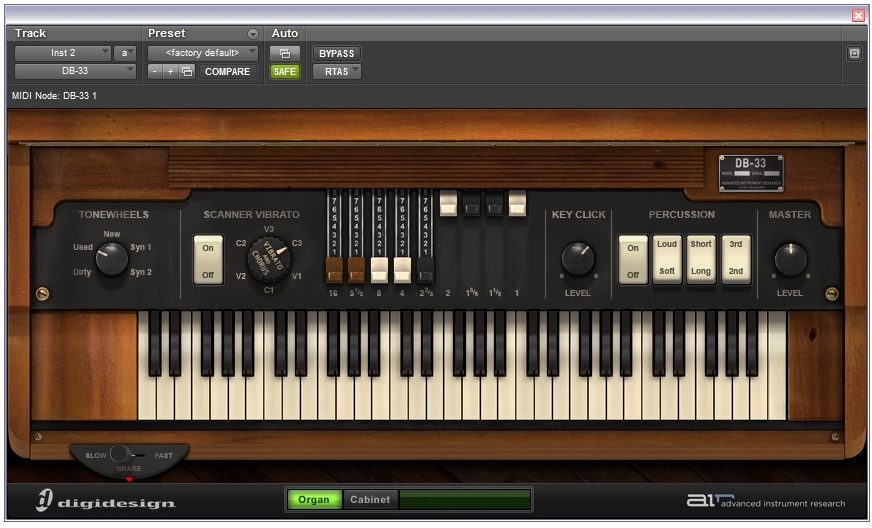The image size is (872, 528).
Task: Click the 4 foot drawbar handle
Action: point(402,269)
